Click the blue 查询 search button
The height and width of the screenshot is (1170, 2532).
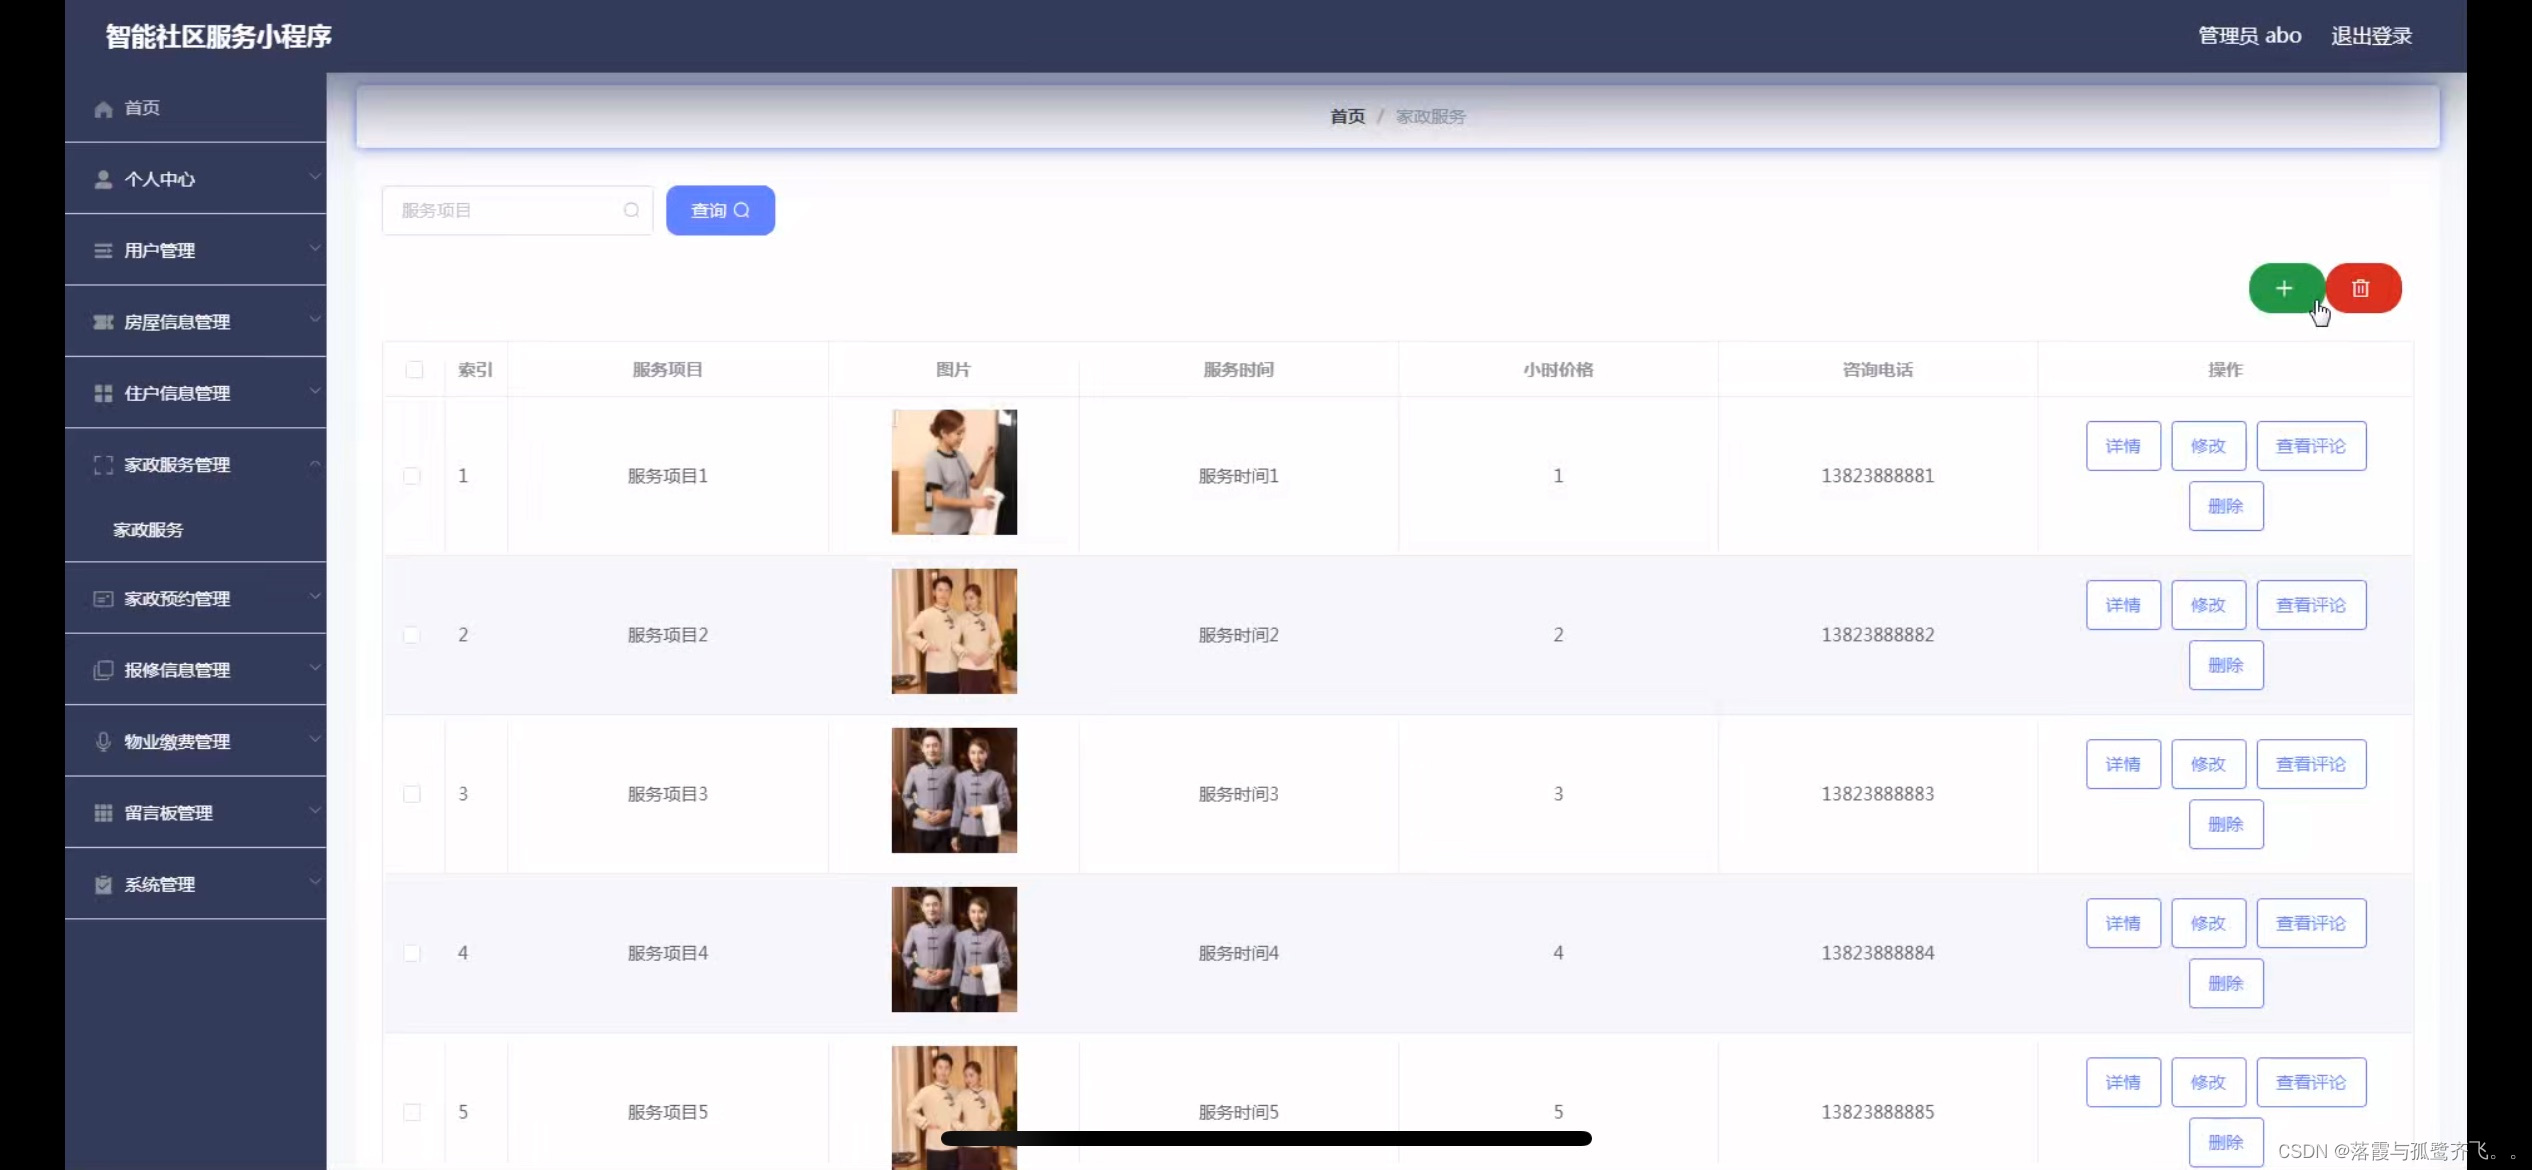[x=720, y=210]
